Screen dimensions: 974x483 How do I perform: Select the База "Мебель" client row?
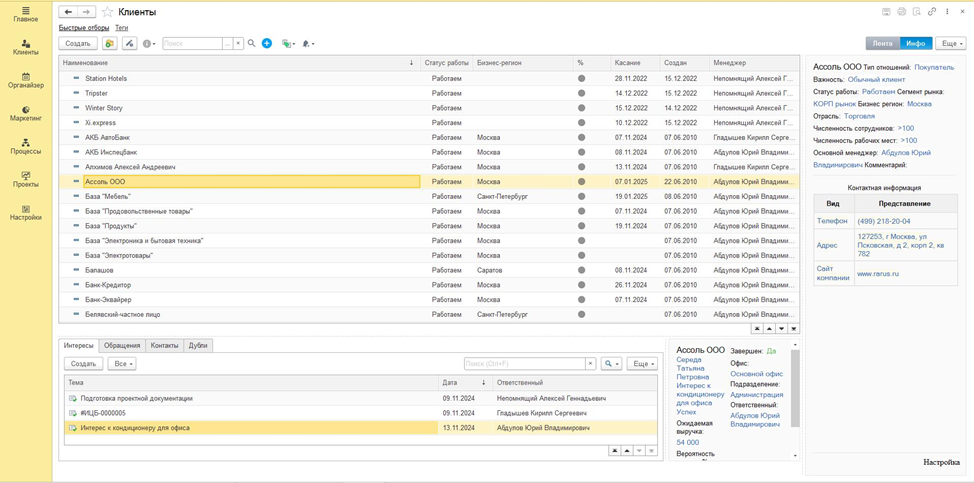tap(429, 196)
